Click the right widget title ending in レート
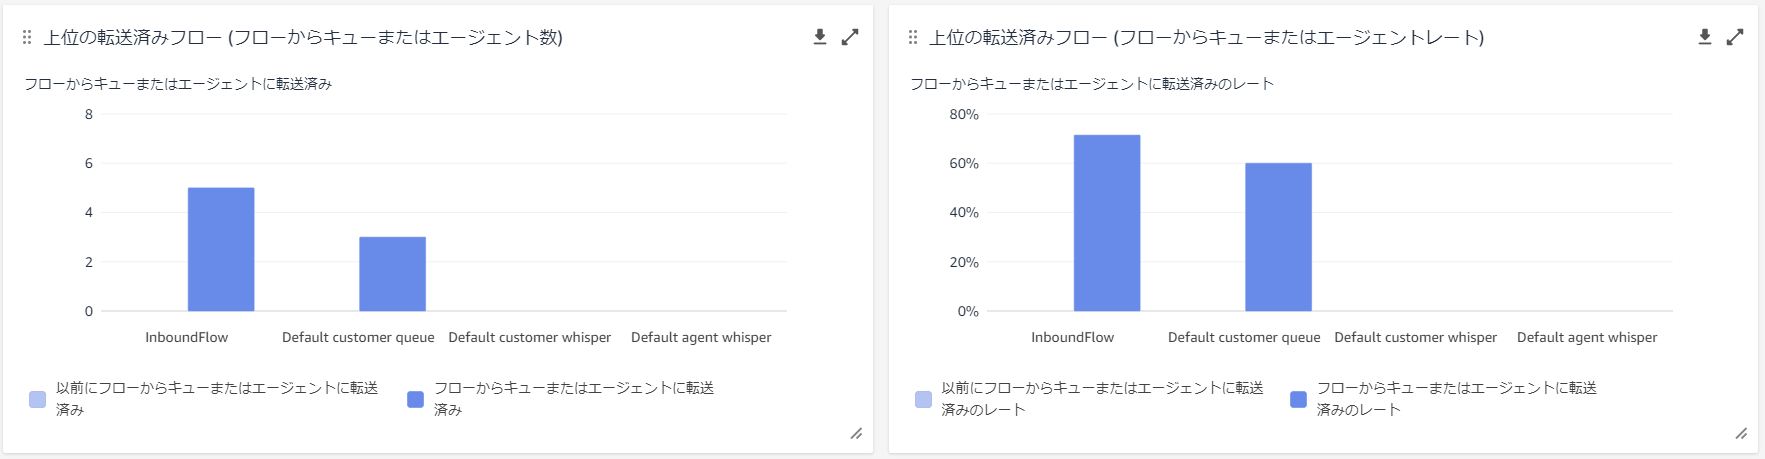Screen dimensions: 1765x459 click(x=1206, y=37)
